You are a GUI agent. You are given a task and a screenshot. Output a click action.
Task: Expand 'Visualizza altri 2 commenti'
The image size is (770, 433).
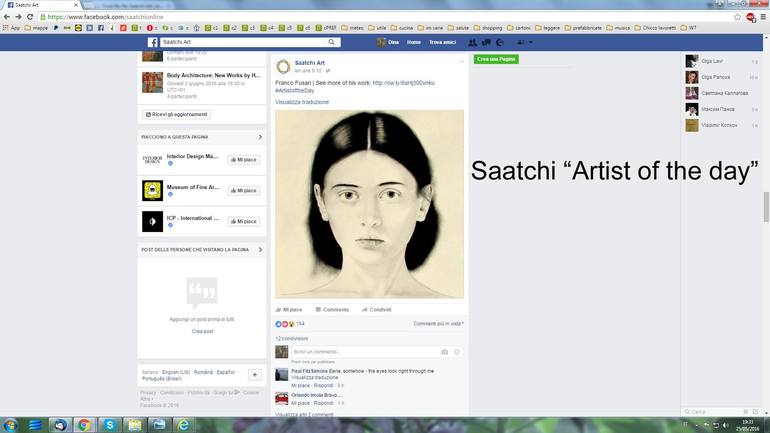[x=304, y=415]
